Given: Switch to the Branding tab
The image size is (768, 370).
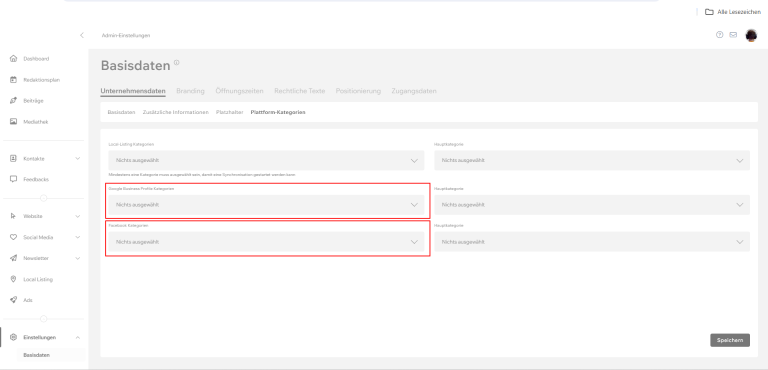Looking at the screenshot, I should (x=191, y=91).
